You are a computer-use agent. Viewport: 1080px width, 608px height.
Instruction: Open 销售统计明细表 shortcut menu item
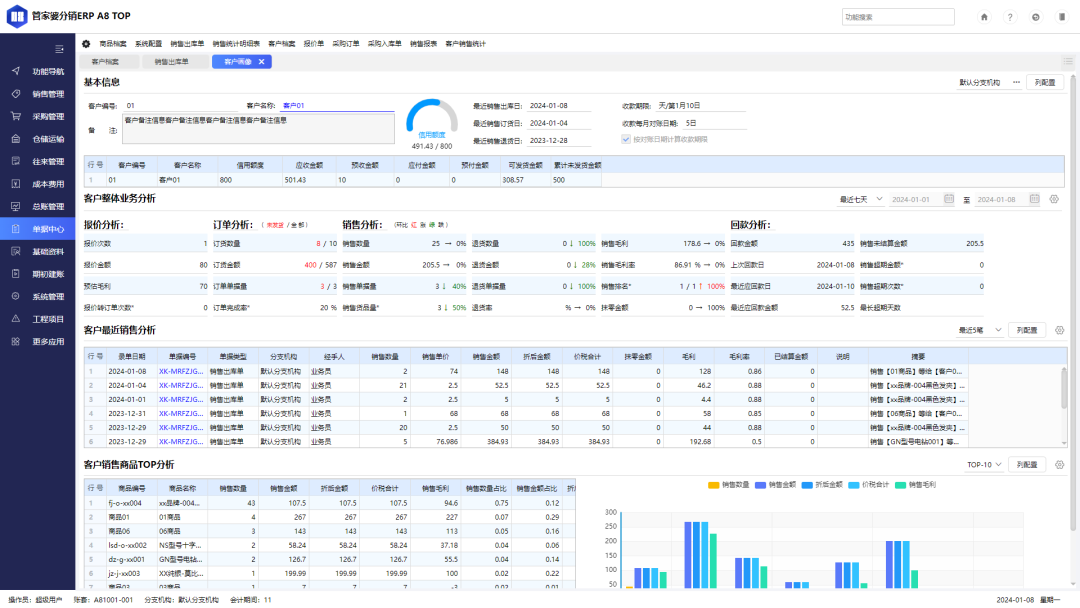(x=236, y=44)
